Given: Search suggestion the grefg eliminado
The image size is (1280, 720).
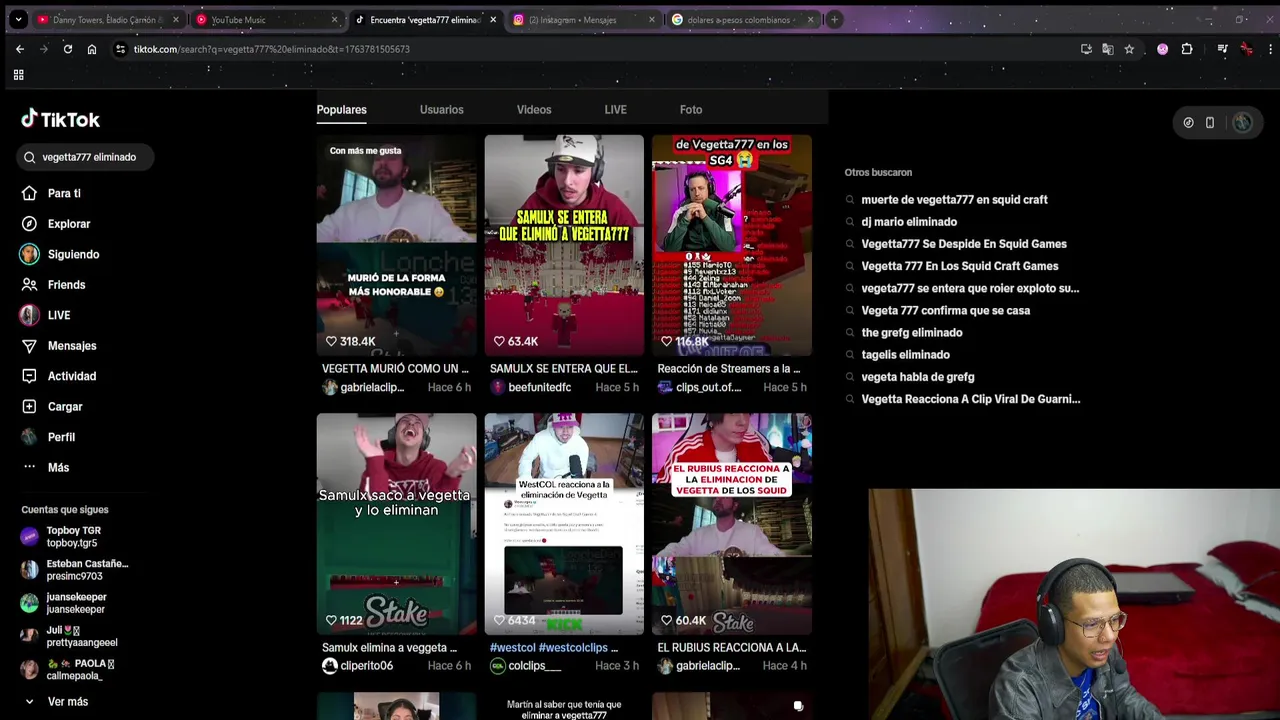Looking at the screenshot, I should (912, 333).
